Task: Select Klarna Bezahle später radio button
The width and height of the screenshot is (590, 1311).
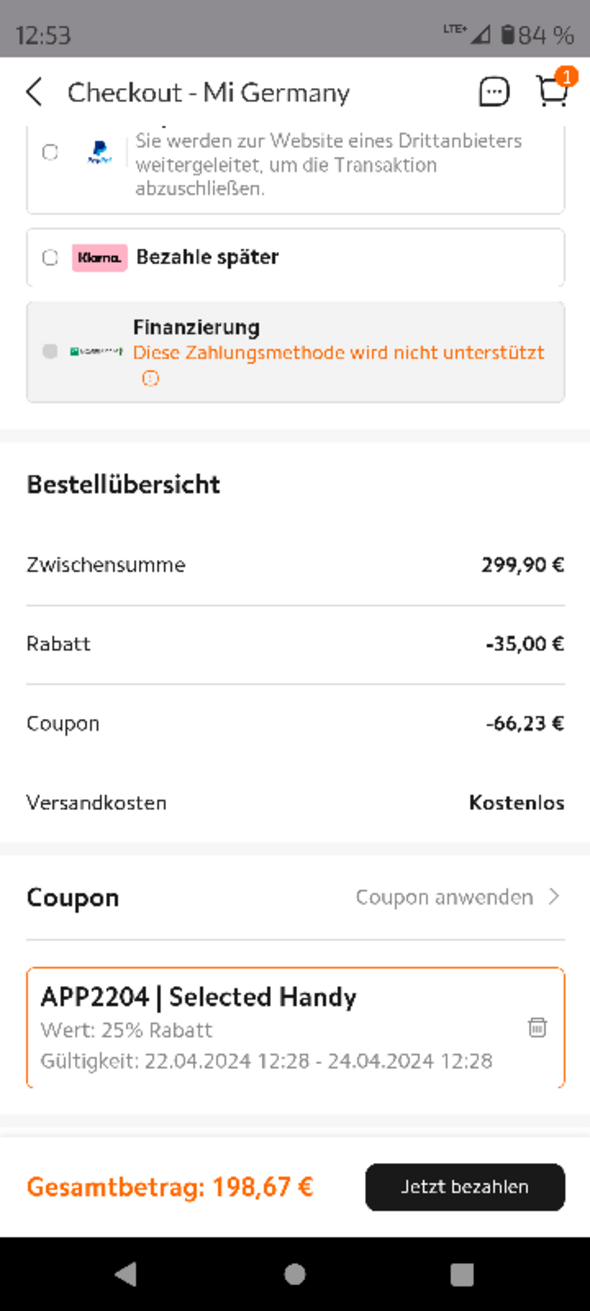Action: pos(50,257)
